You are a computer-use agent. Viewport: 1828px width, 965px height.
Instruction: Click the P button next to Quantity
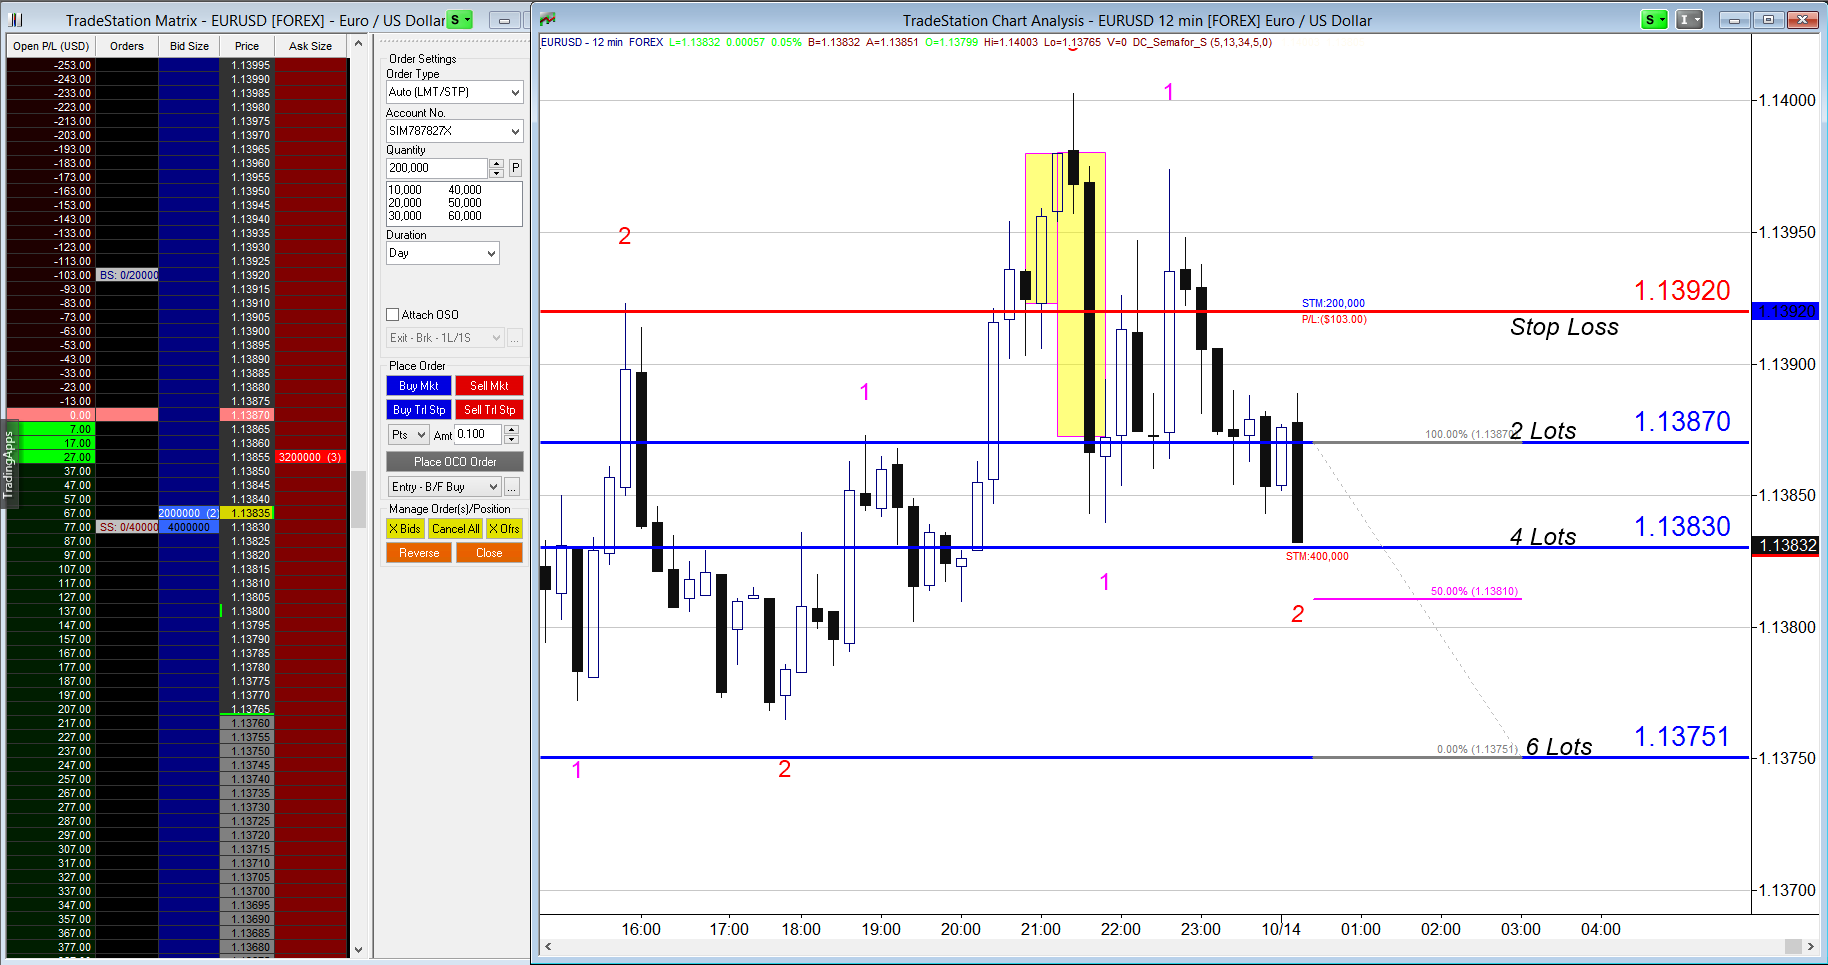516,168
